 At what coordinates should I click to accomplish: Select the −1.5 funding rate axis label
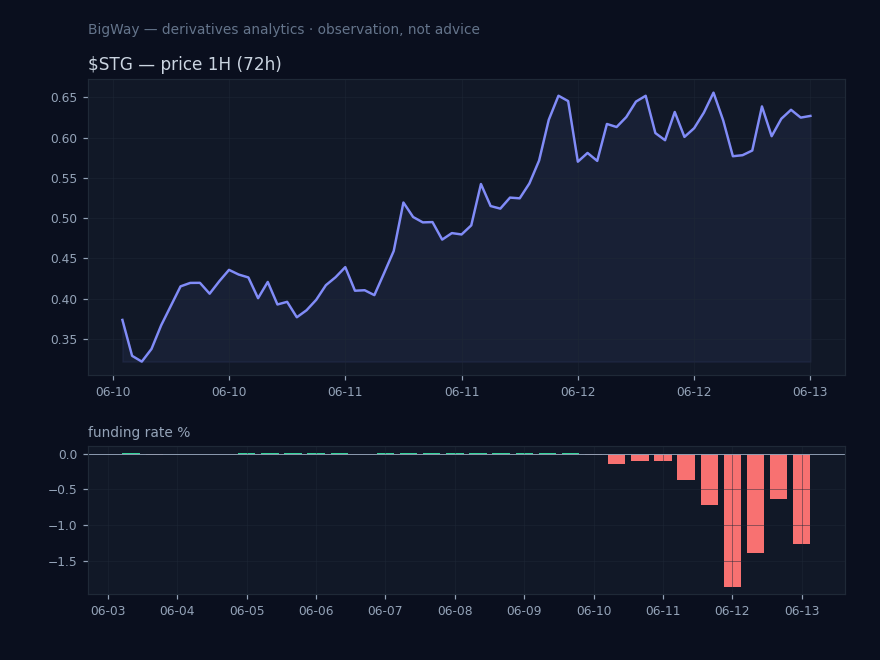click(x=63, y=562)
